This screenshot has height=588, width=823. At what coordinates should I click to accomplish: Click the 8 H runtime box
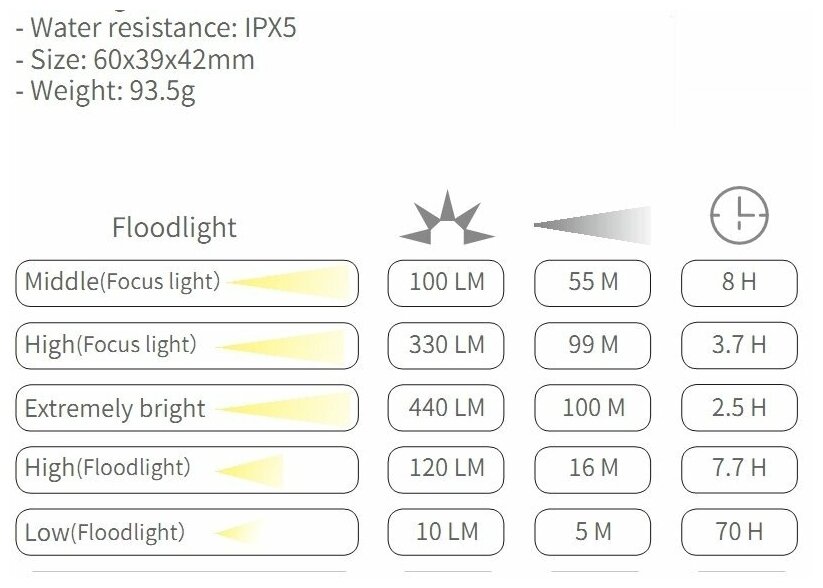point(739,283)
